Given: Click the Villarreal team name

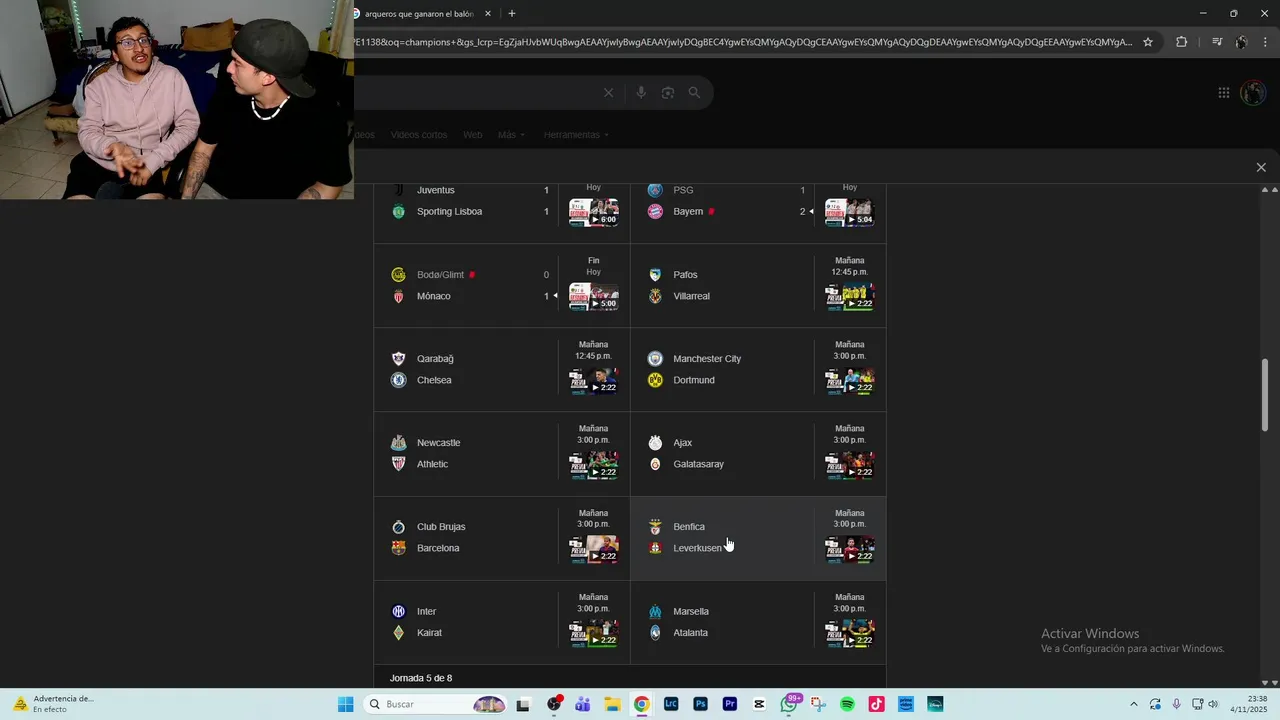Looking at the screenshot, I should point(691,296).
